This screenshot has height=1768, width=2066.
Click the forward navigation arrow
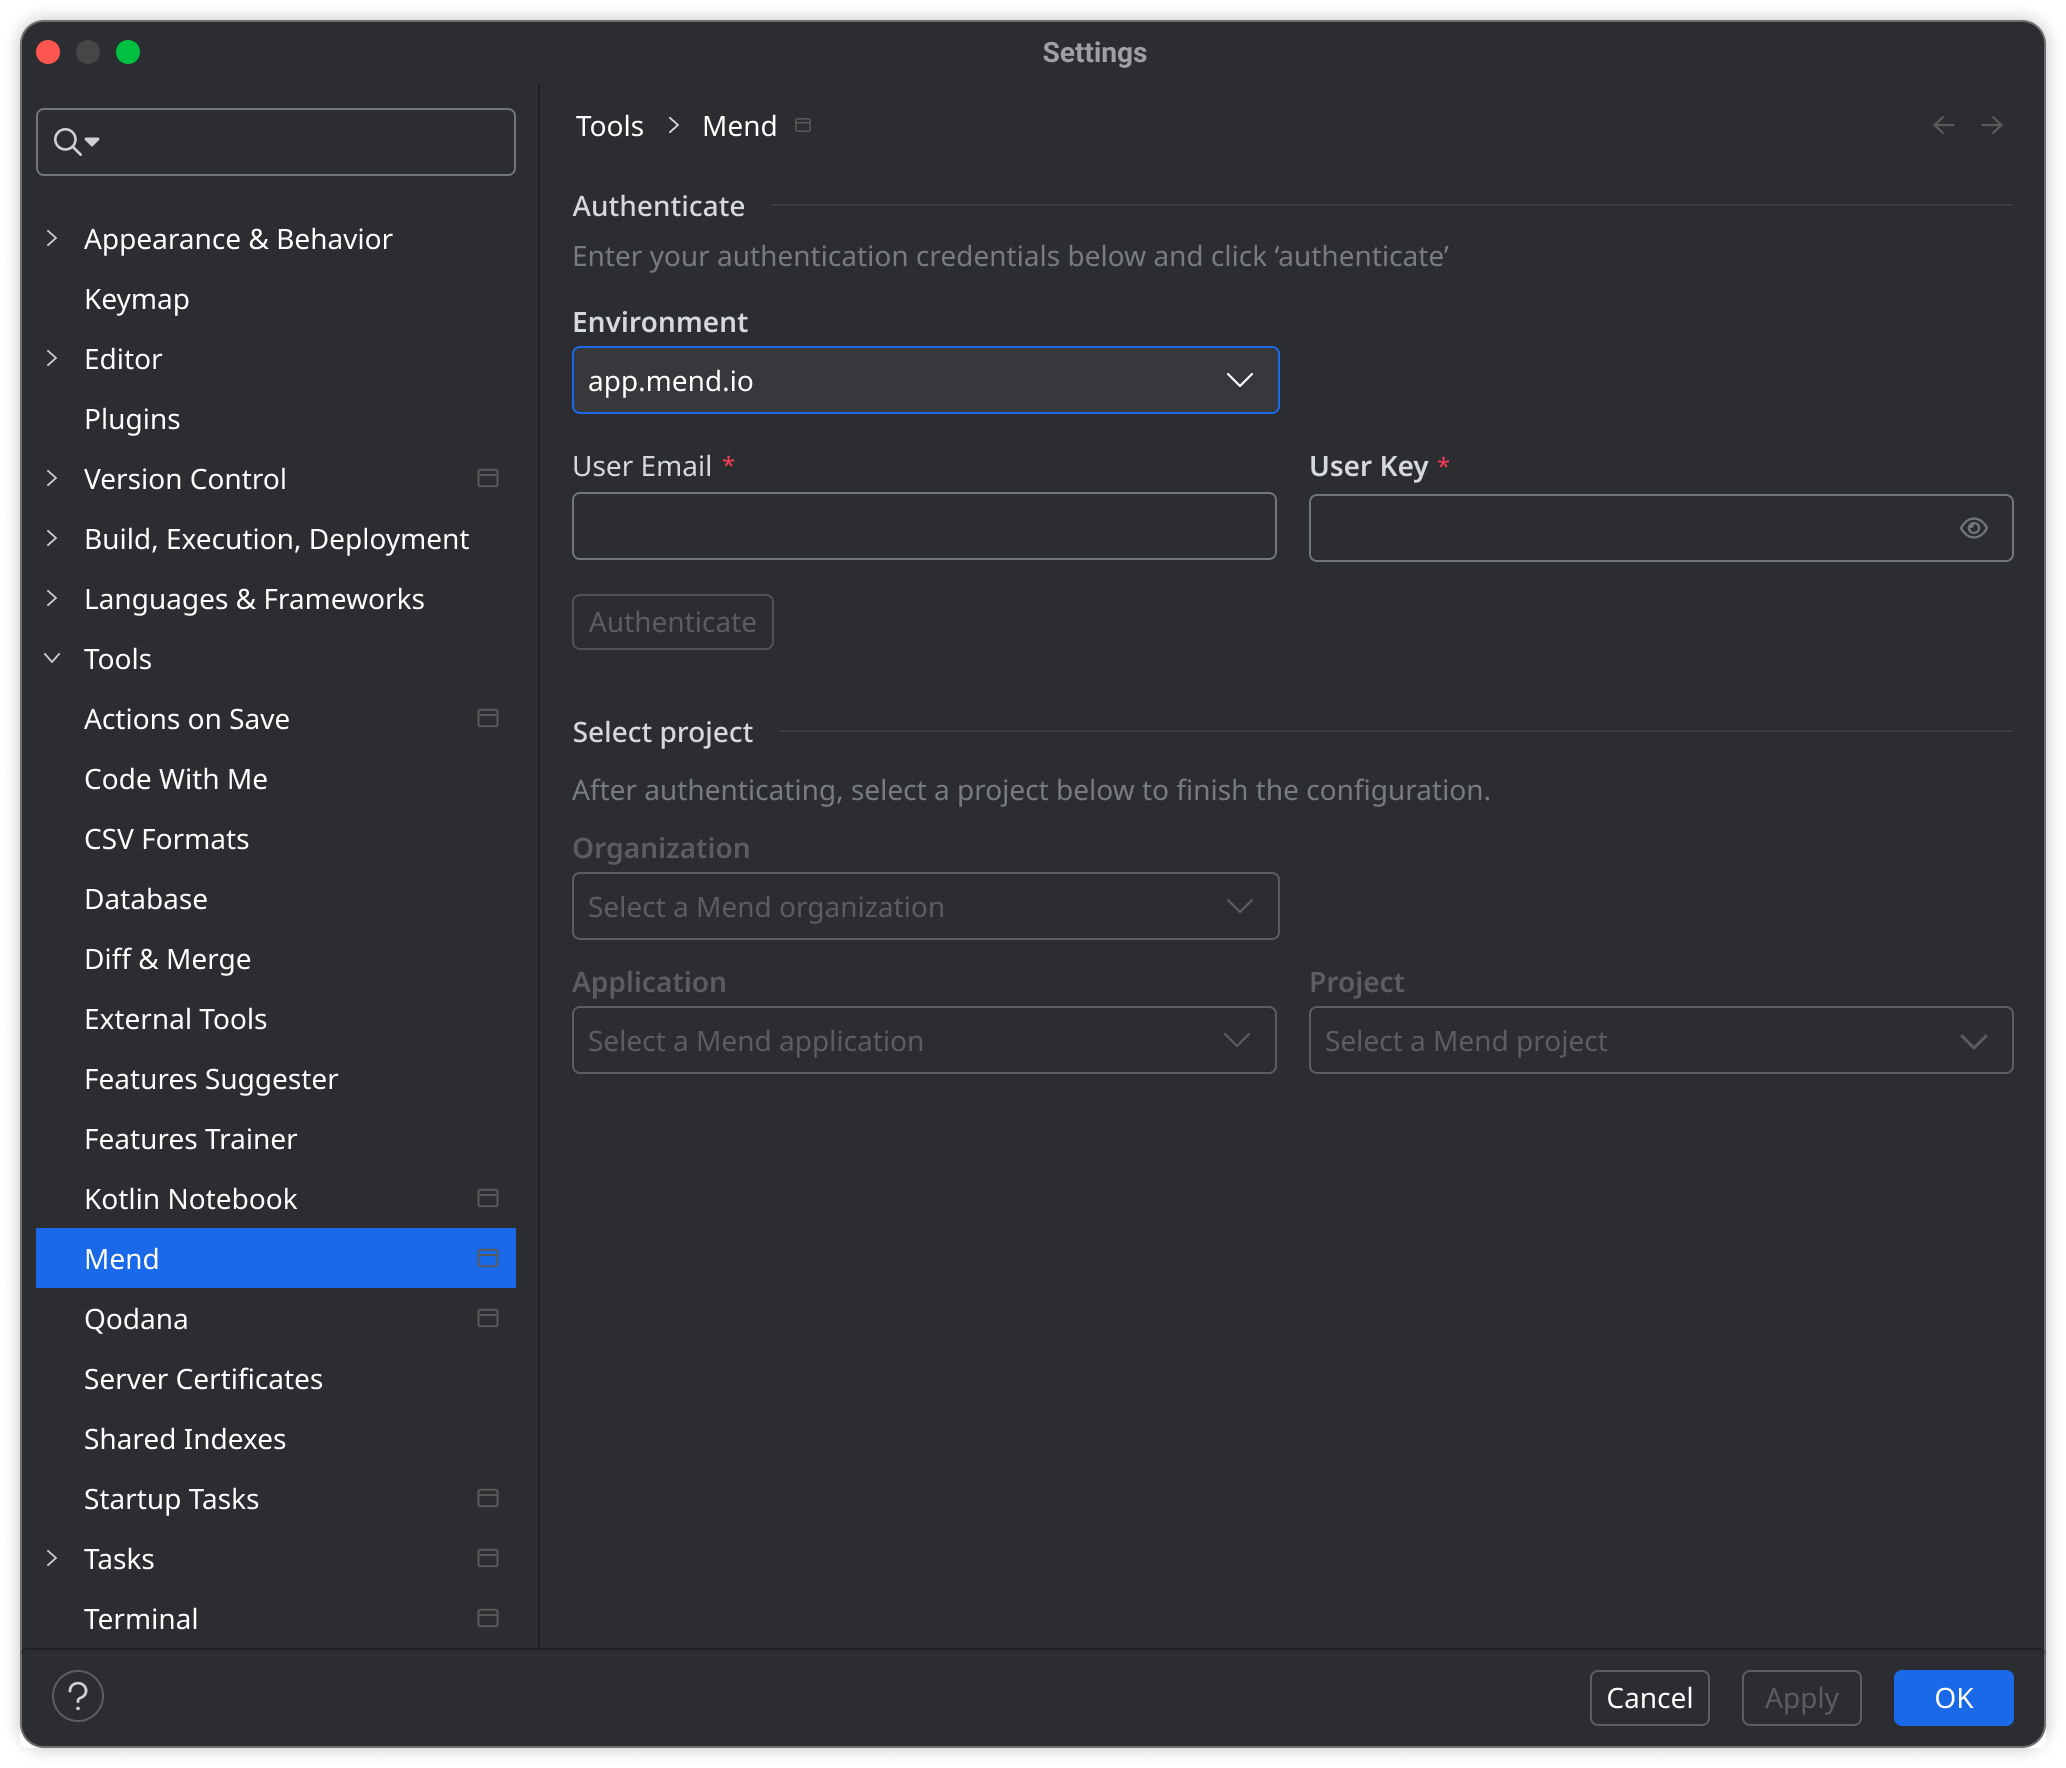click(1992, 125)
